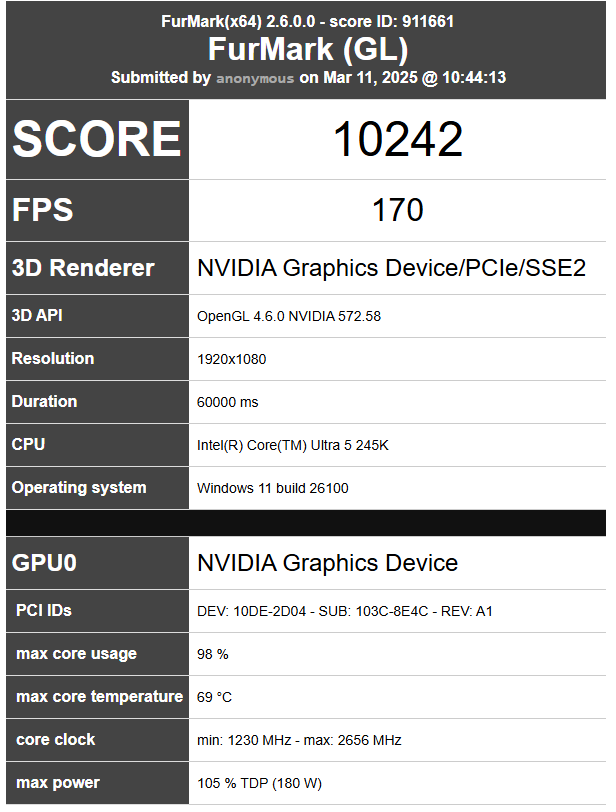Screen dimensions: 616x812
Task: Click the core clock min-max MHz value
Action: 299,740
